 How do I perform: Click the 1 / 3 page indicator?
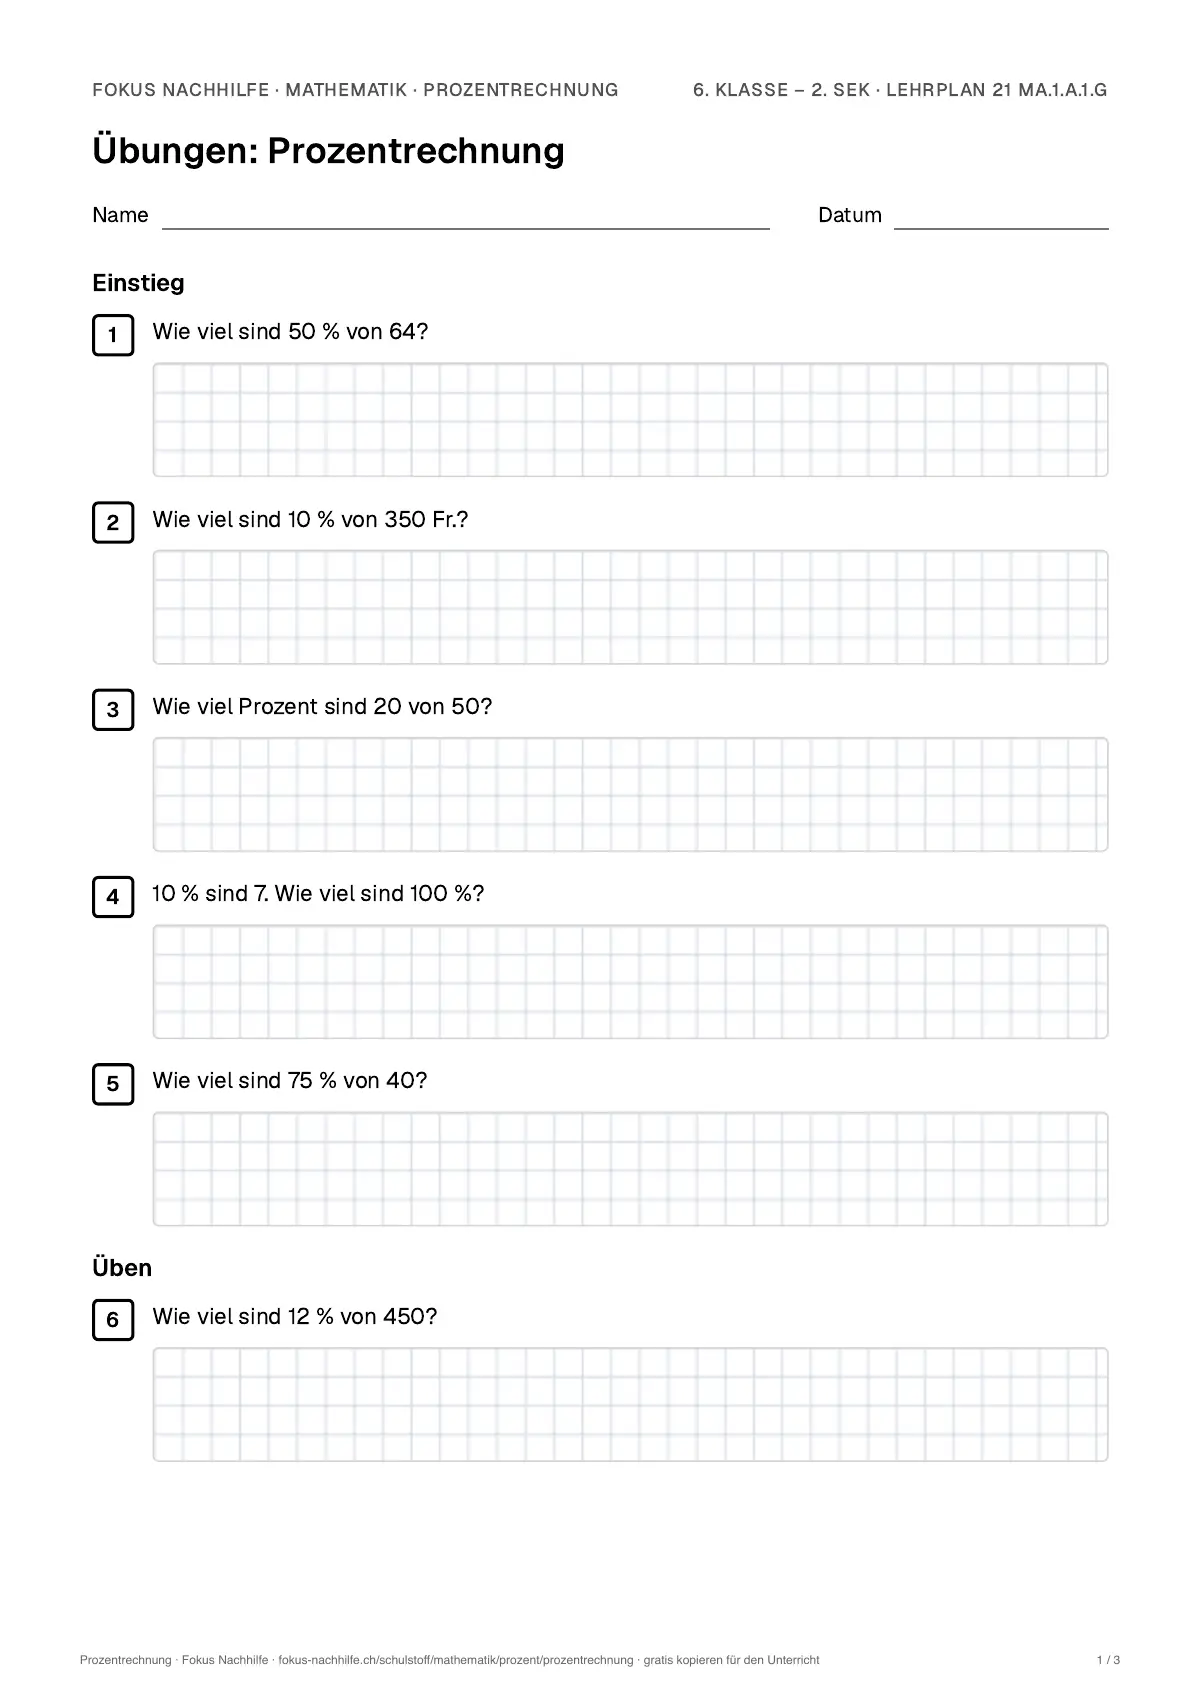click(1108, 1660)
